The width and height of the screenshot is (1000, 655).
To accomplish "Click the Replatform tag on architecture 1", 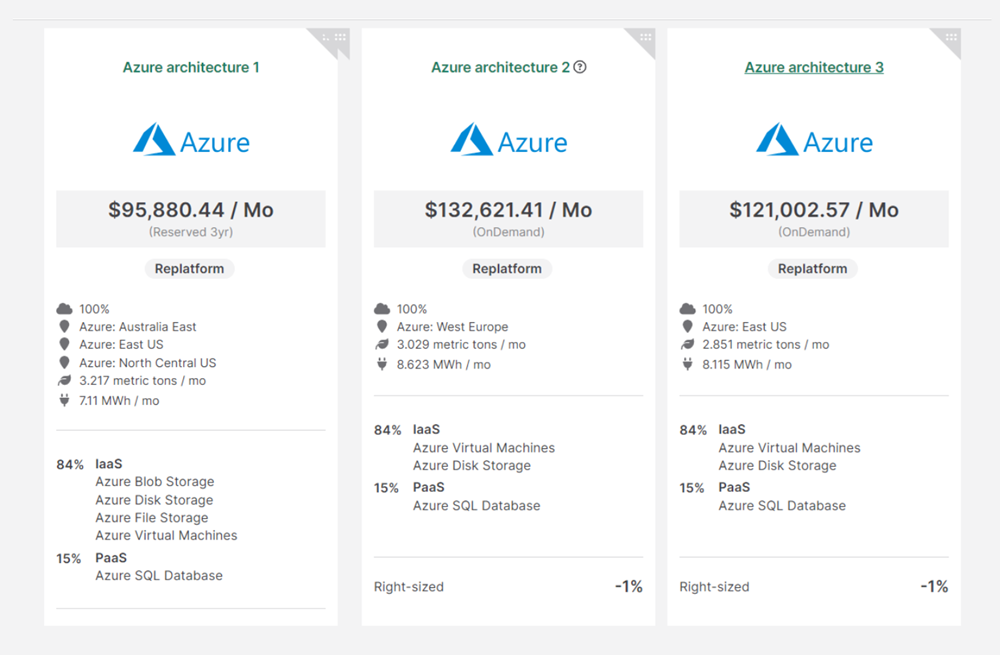I will [x=189, y=269].
